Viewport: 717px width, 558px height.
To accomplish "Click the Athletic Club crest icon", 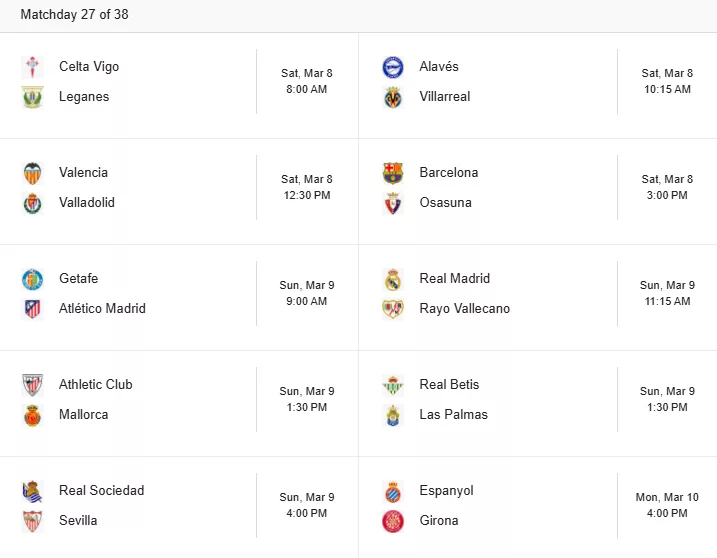I will coord(32,385).
